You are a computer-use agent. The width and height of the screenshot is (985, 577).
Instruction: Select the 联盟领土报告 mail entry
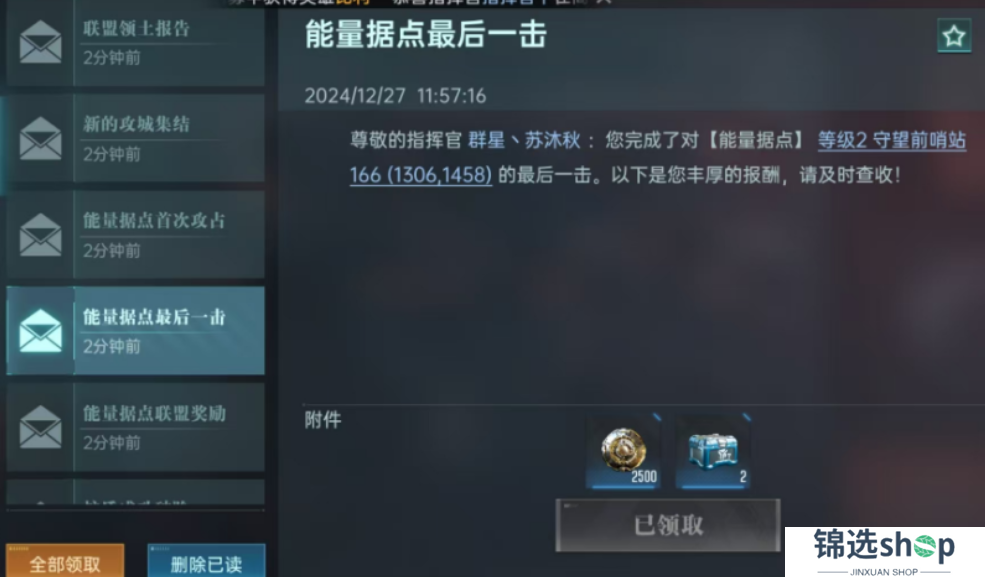[136, 42]
